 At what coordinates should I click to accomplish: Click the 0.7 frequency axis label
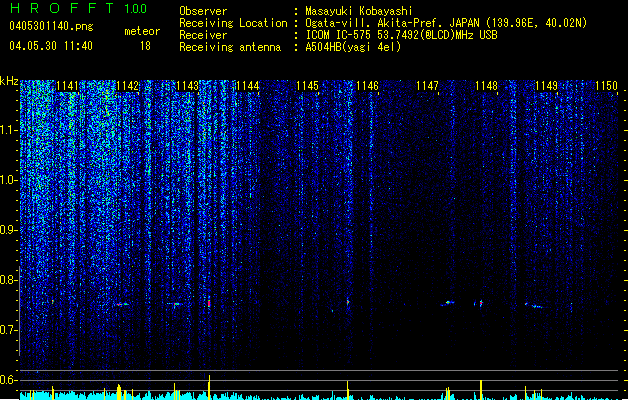[x=9, y=330]
